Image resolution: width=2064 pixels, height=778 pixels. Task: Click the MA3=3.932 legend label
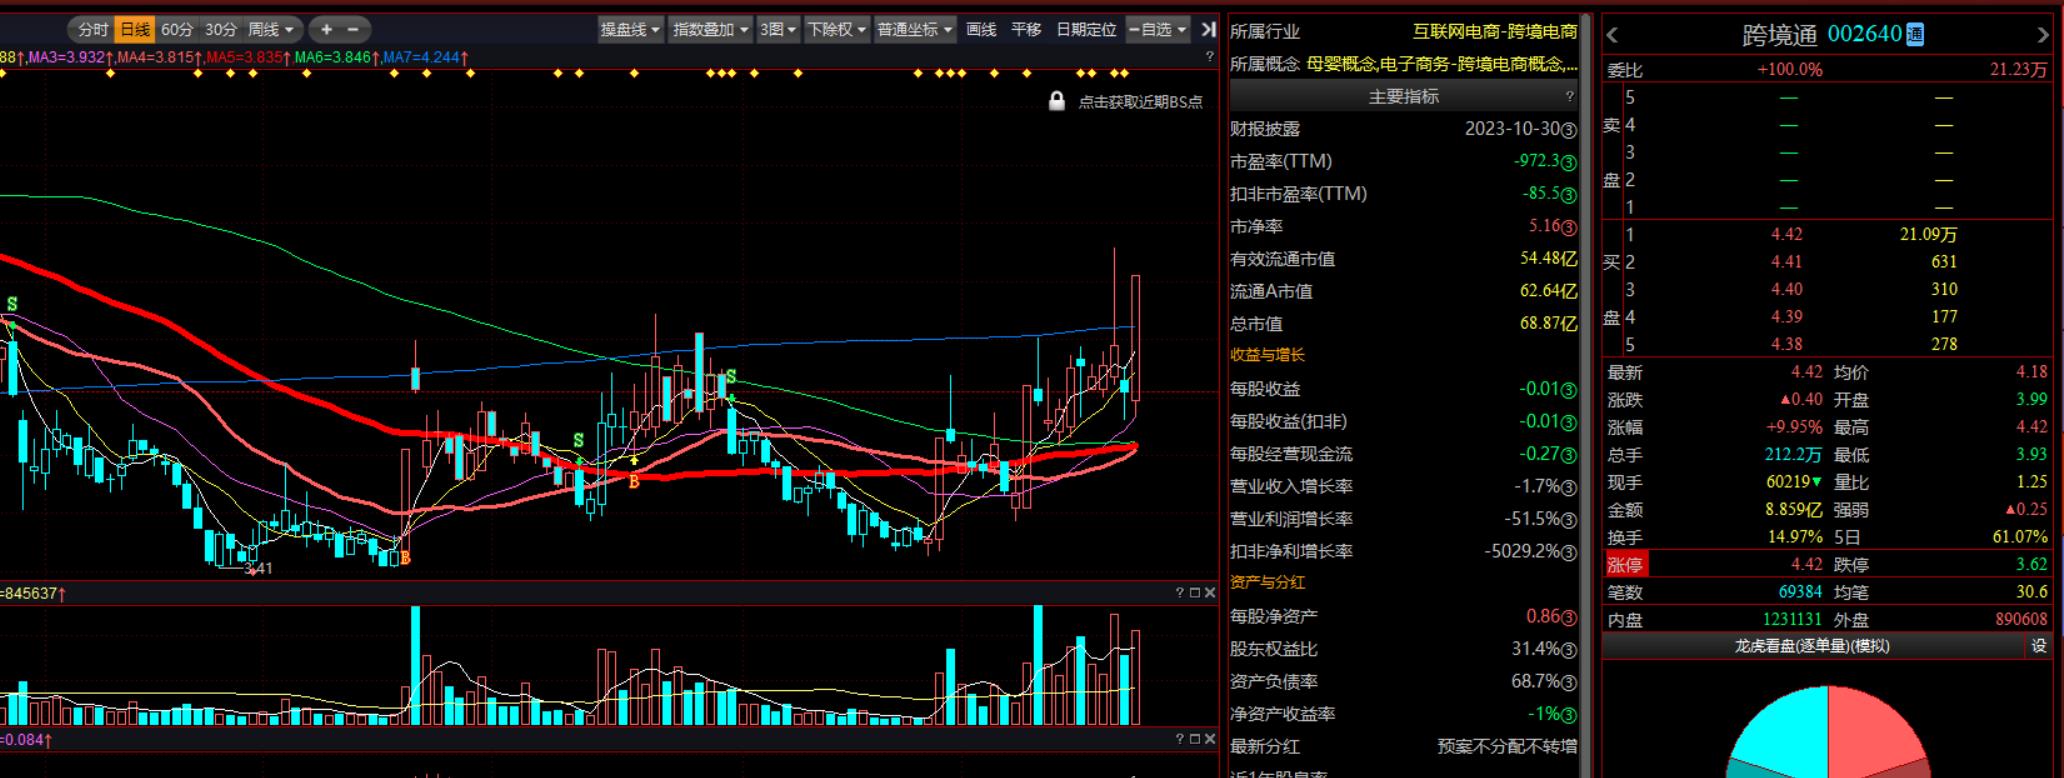tap(70, 58)
